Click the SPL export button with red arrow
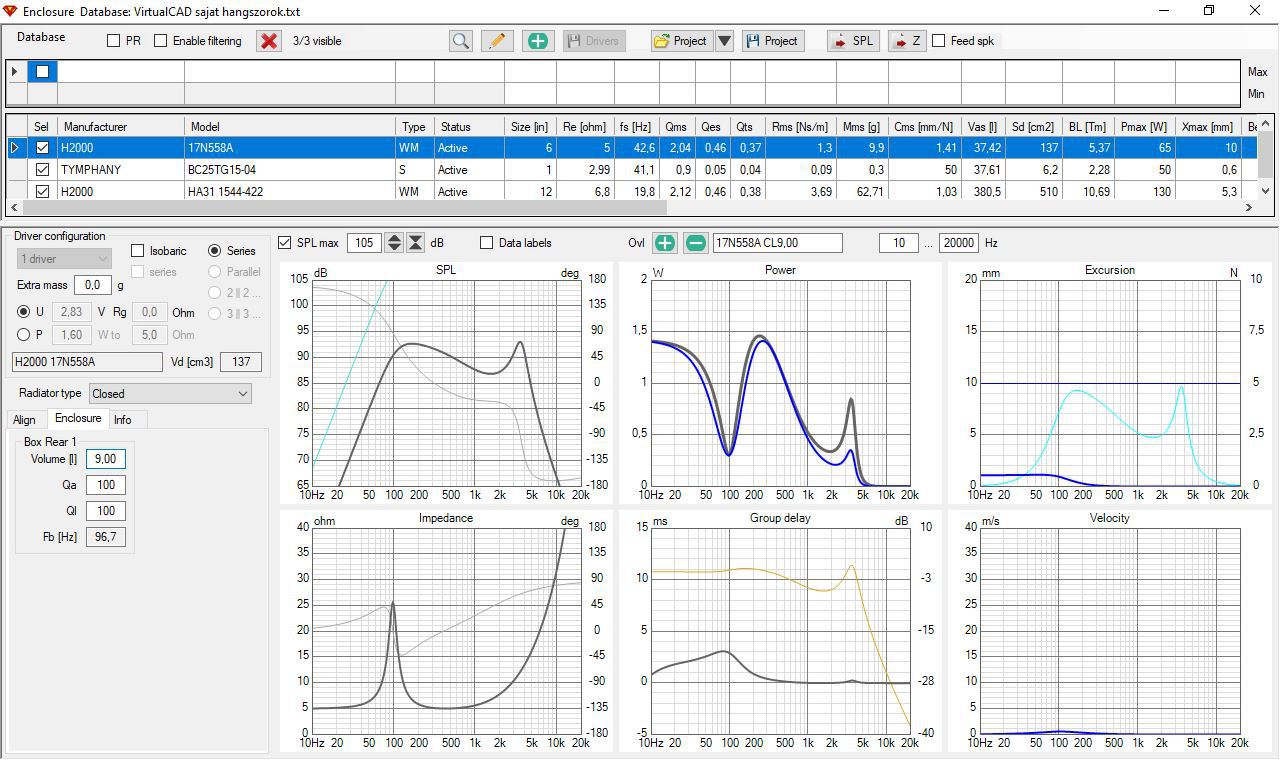Image resolution: width=1280 pixels, height=760 pixels. click(x=852, y=41)
